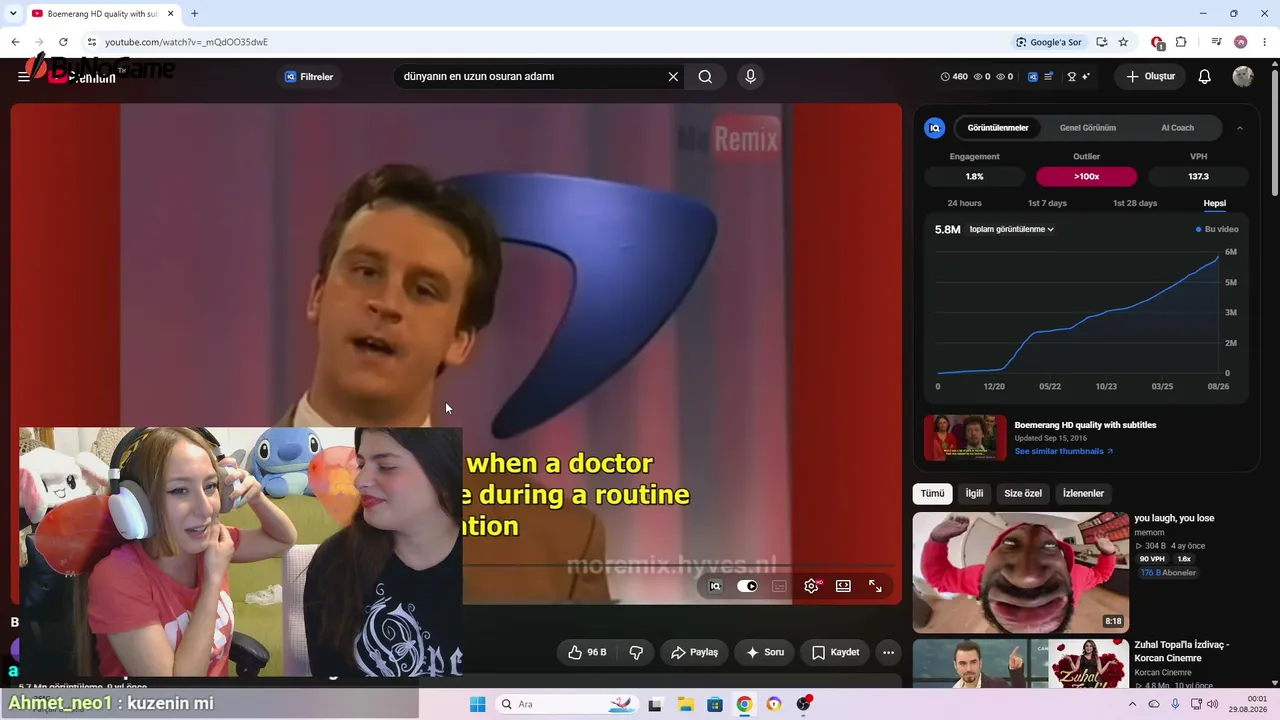
Task: Open the you laugh, you lose title
Action: (1174, 518)
